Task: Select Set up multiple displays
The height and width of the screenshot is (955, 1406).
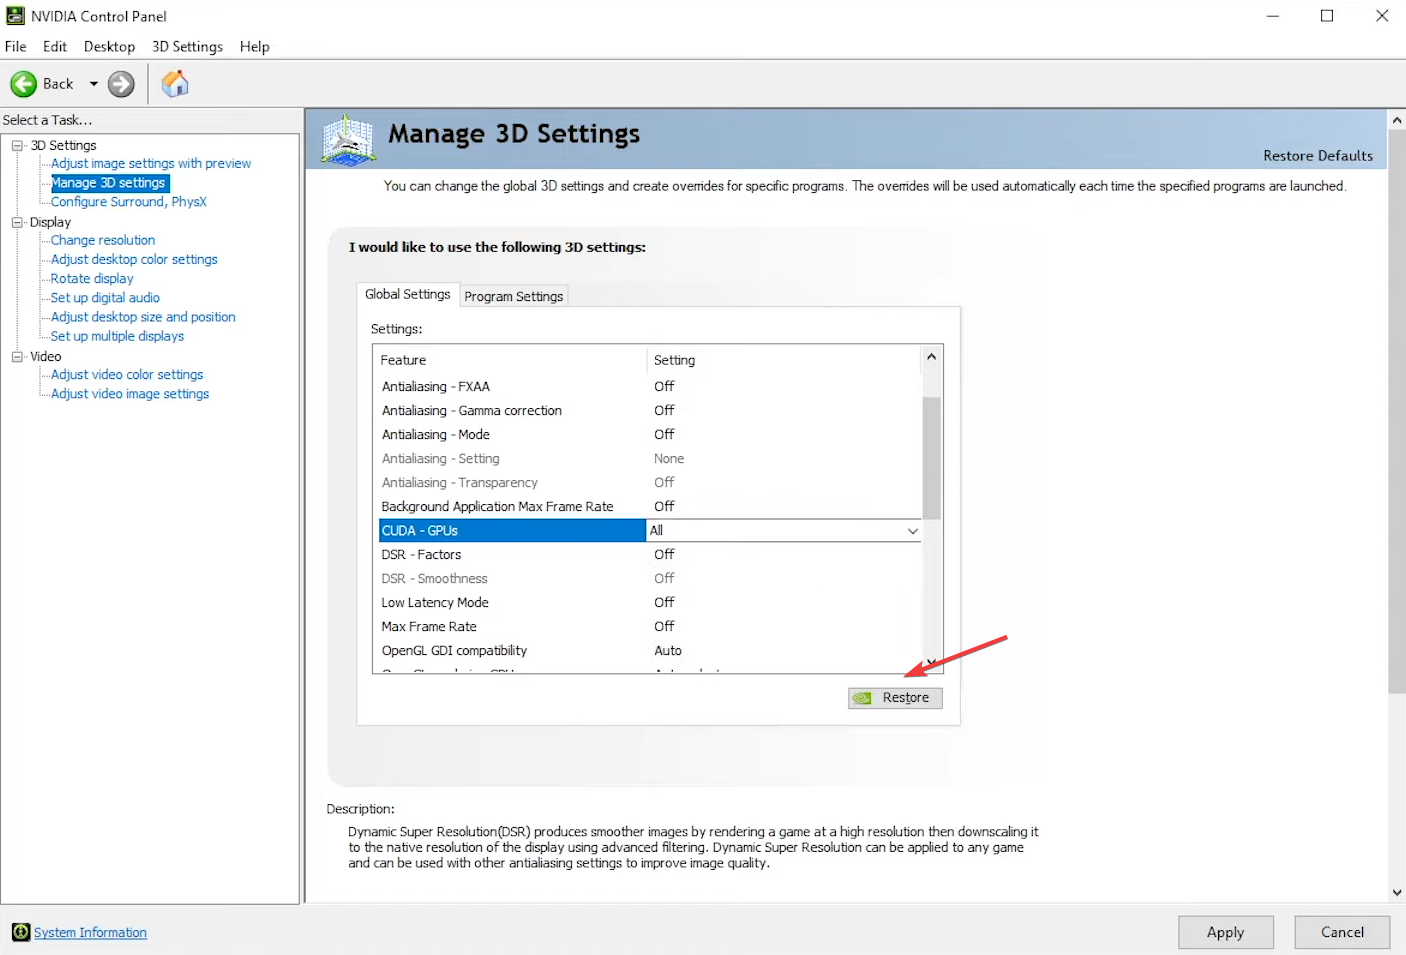Action: [117, 336]
